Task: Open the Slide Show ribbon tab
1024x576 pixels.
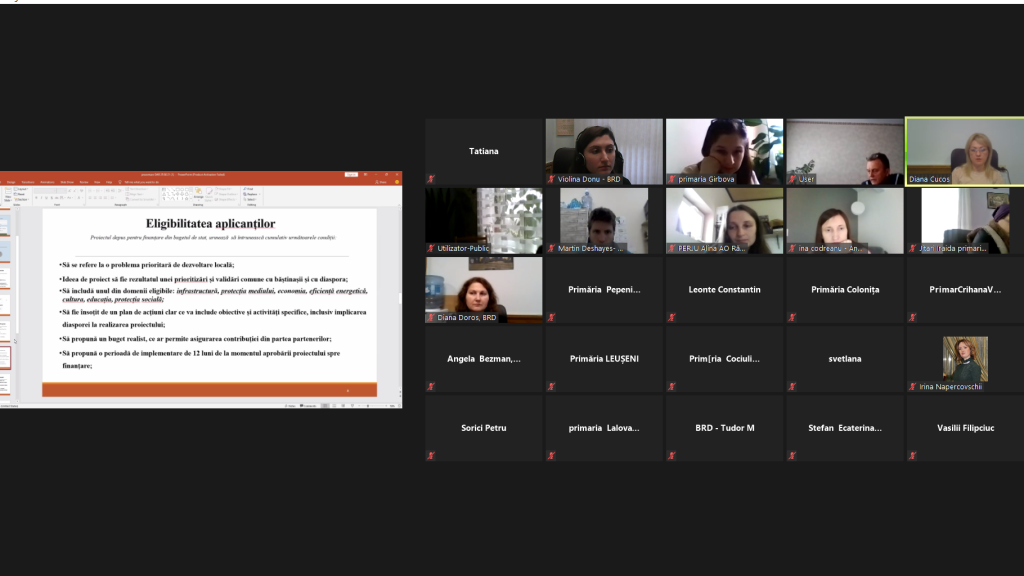Action: tap(67, 182)
